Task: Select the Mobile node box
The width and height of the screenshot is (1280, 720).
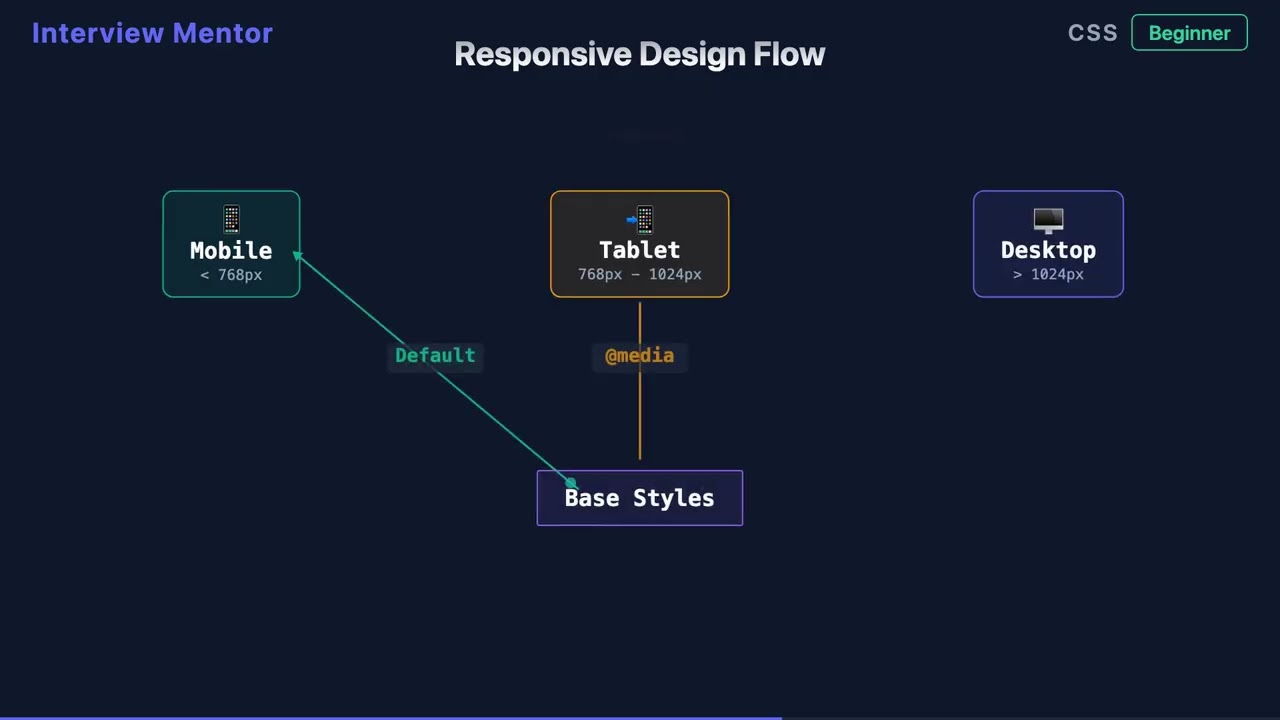Action: (231, 244)
